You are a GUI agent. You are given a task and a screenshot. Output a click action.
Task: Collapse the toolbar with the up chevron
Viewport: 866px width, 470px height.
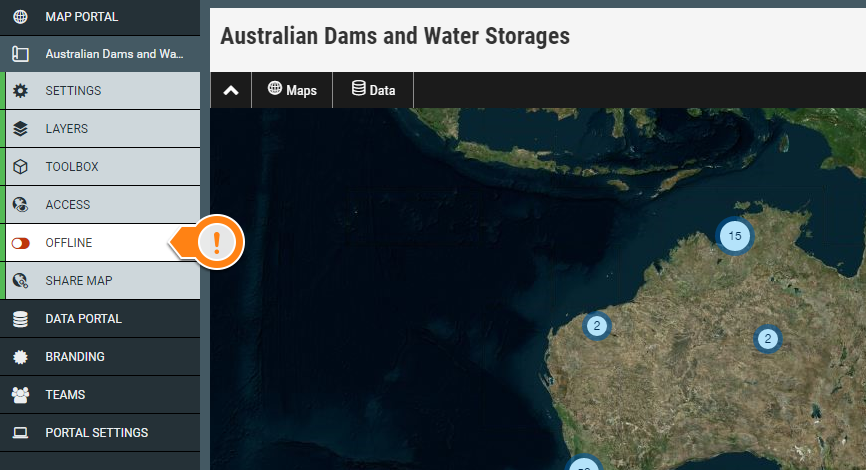click(x=231, y=90)
